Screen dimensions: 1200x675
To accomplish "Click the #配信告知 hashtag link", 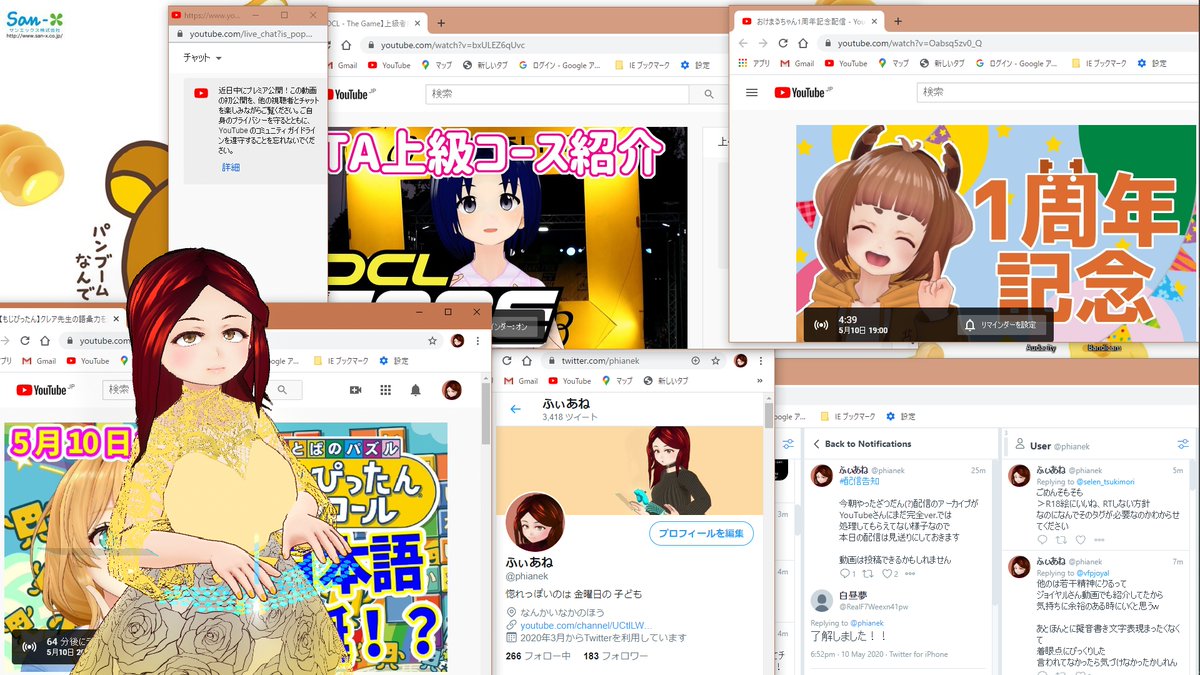I will (x=860, y=480).
